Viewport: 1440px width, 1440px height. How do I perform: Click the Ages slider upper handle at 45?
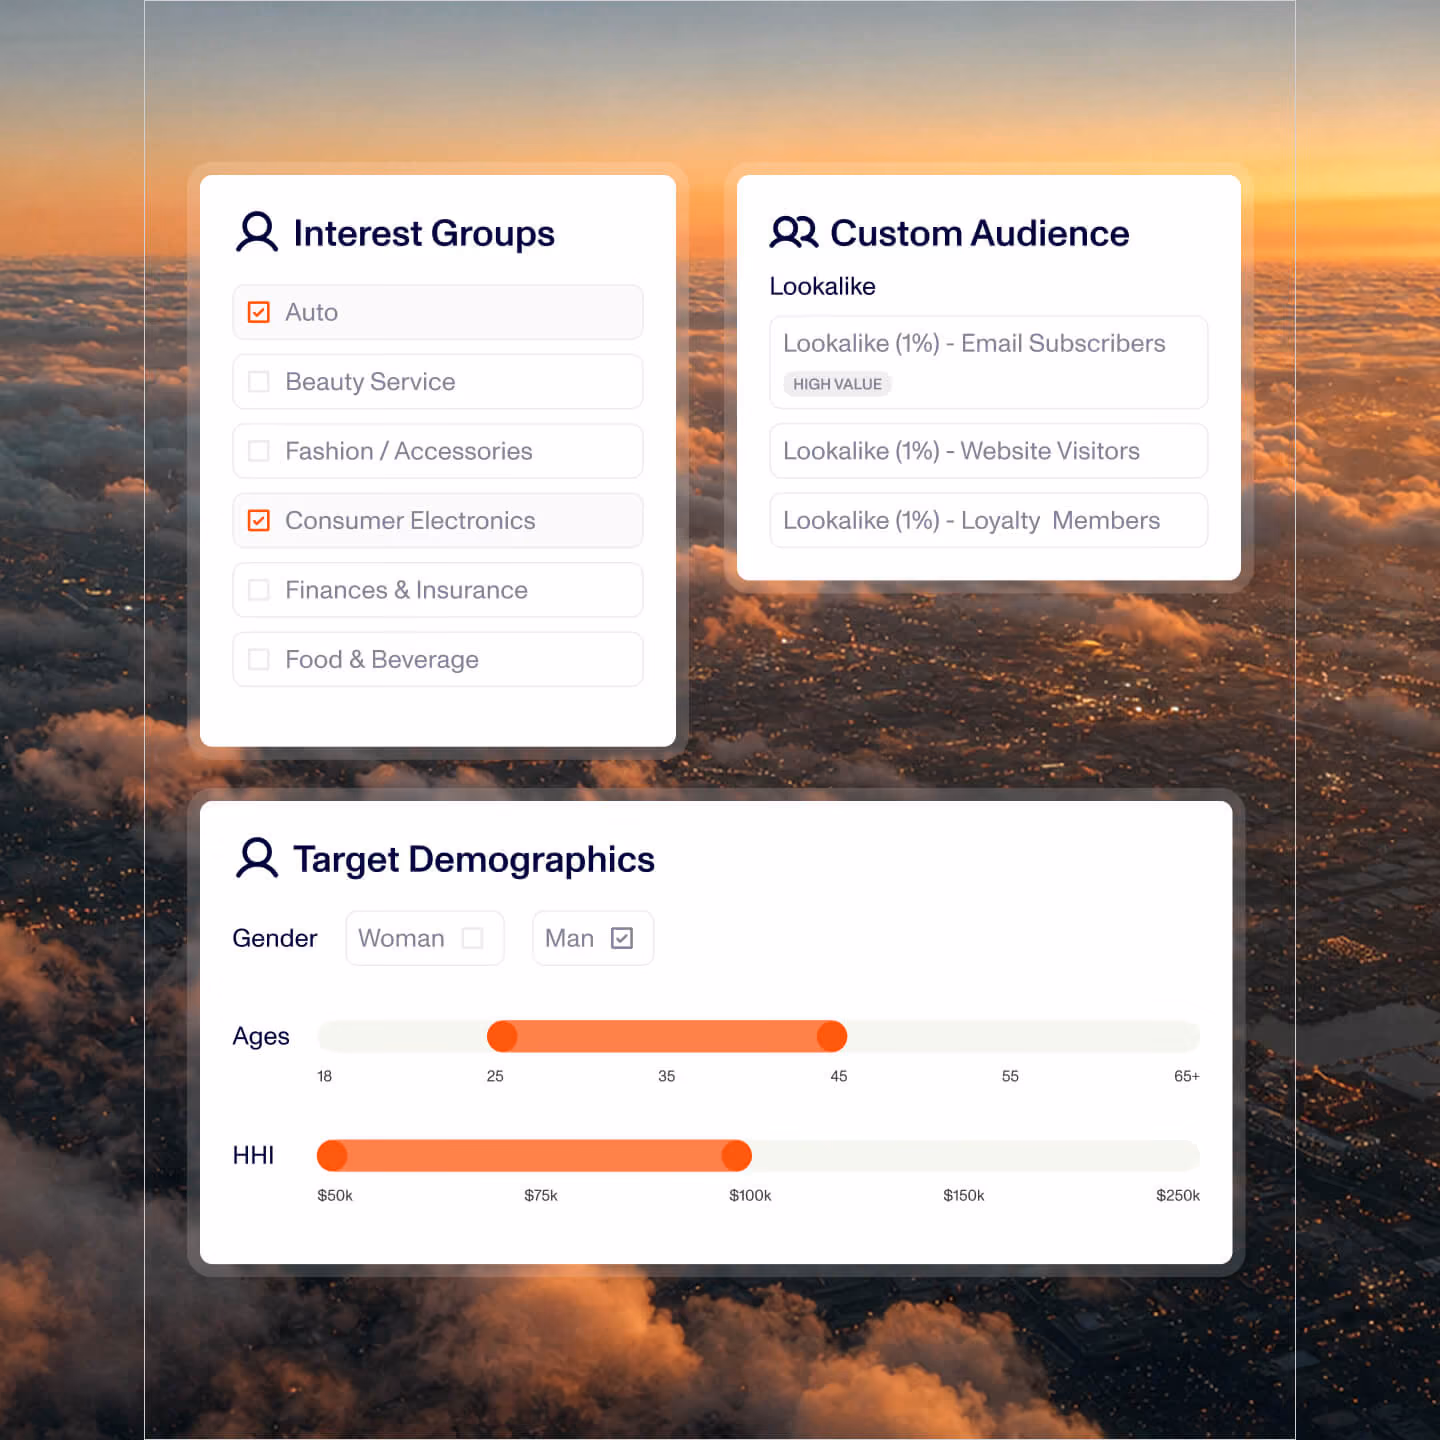[x=831, y=1037]
